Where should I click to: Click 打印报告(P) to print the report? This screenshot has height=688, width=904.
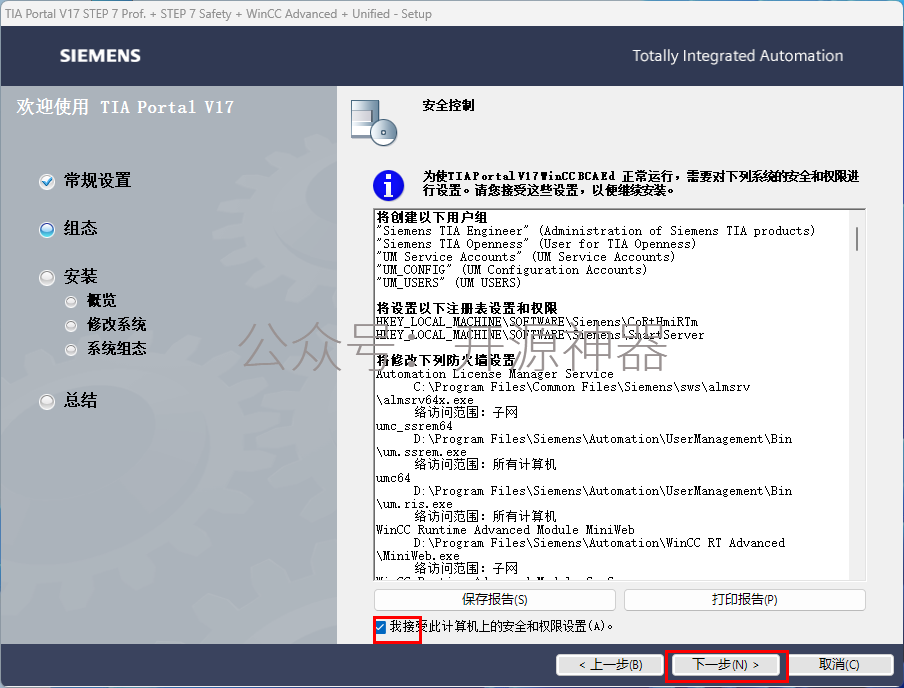click(x=744, y=600)
